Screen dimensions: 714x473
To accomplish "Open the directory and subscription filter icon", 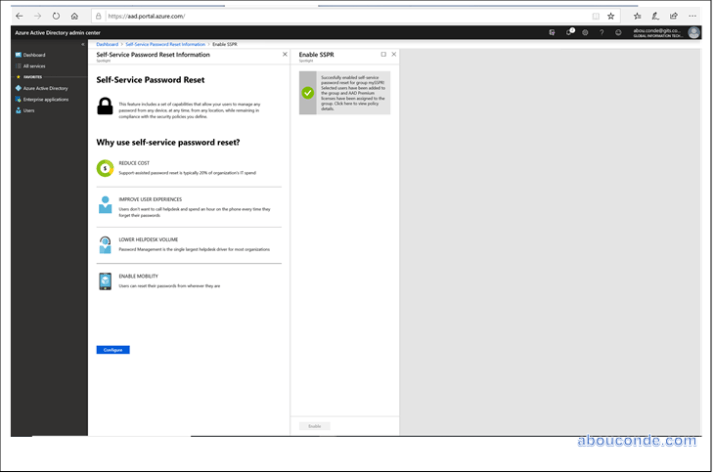I will [x=552, y=32].
